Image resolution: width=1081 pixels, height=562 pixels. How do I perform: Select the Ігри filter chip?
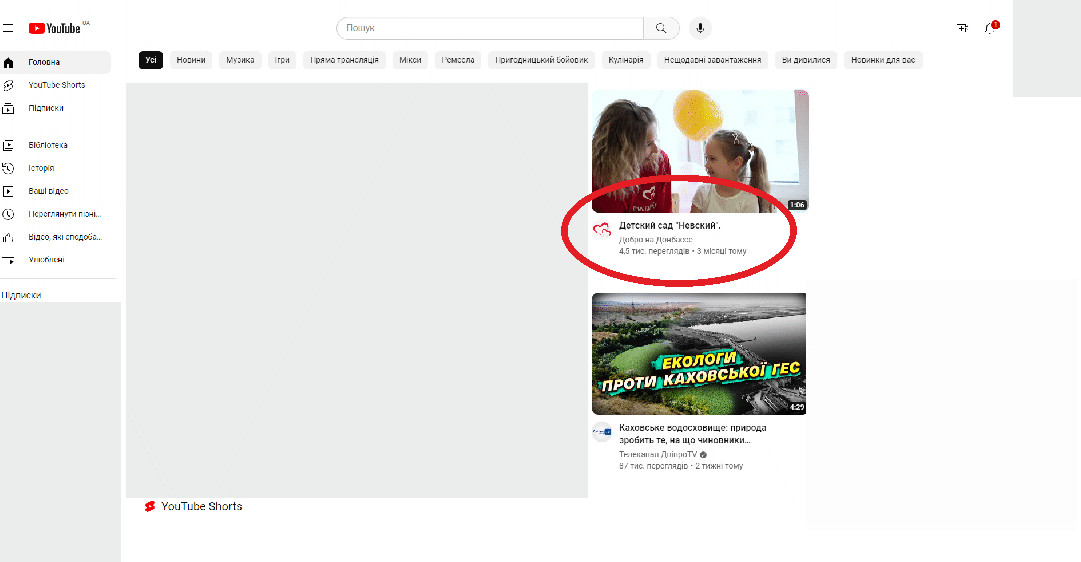[282, 60]
